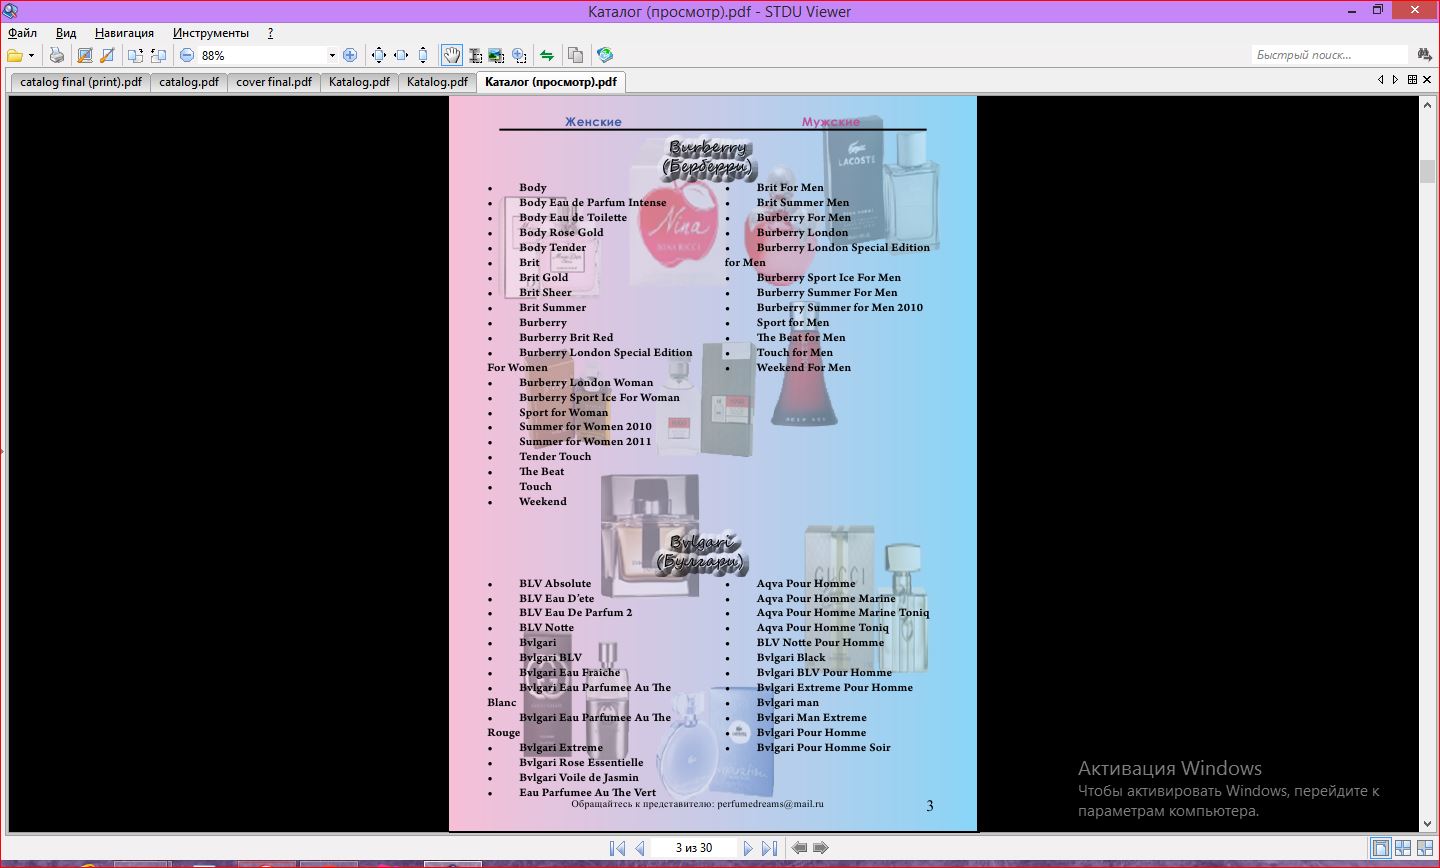Open the Навигация menu

124,33
